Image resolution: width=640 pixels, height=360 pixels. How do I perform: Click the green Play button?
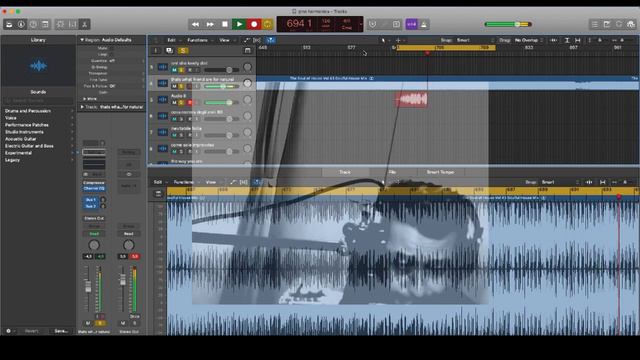239,24
